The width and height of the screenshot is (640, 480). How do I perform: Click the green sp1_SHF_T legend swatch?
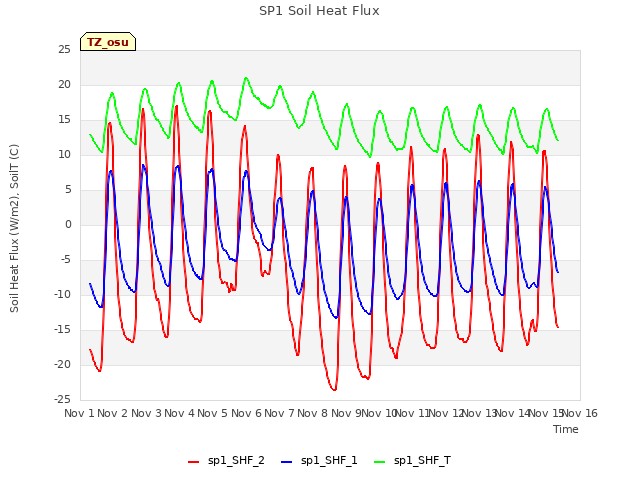(380, 462)
